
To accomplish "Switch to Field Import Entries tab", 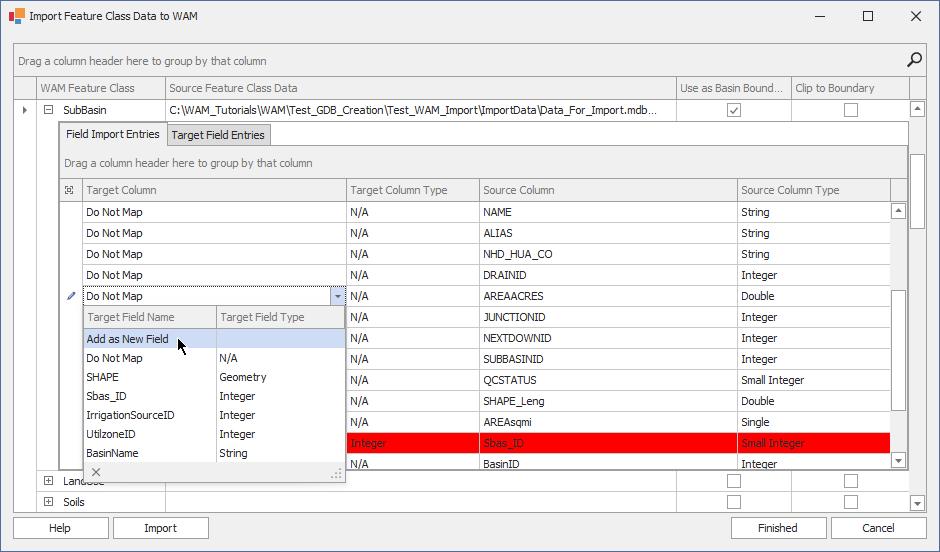I will coord(113,134).
